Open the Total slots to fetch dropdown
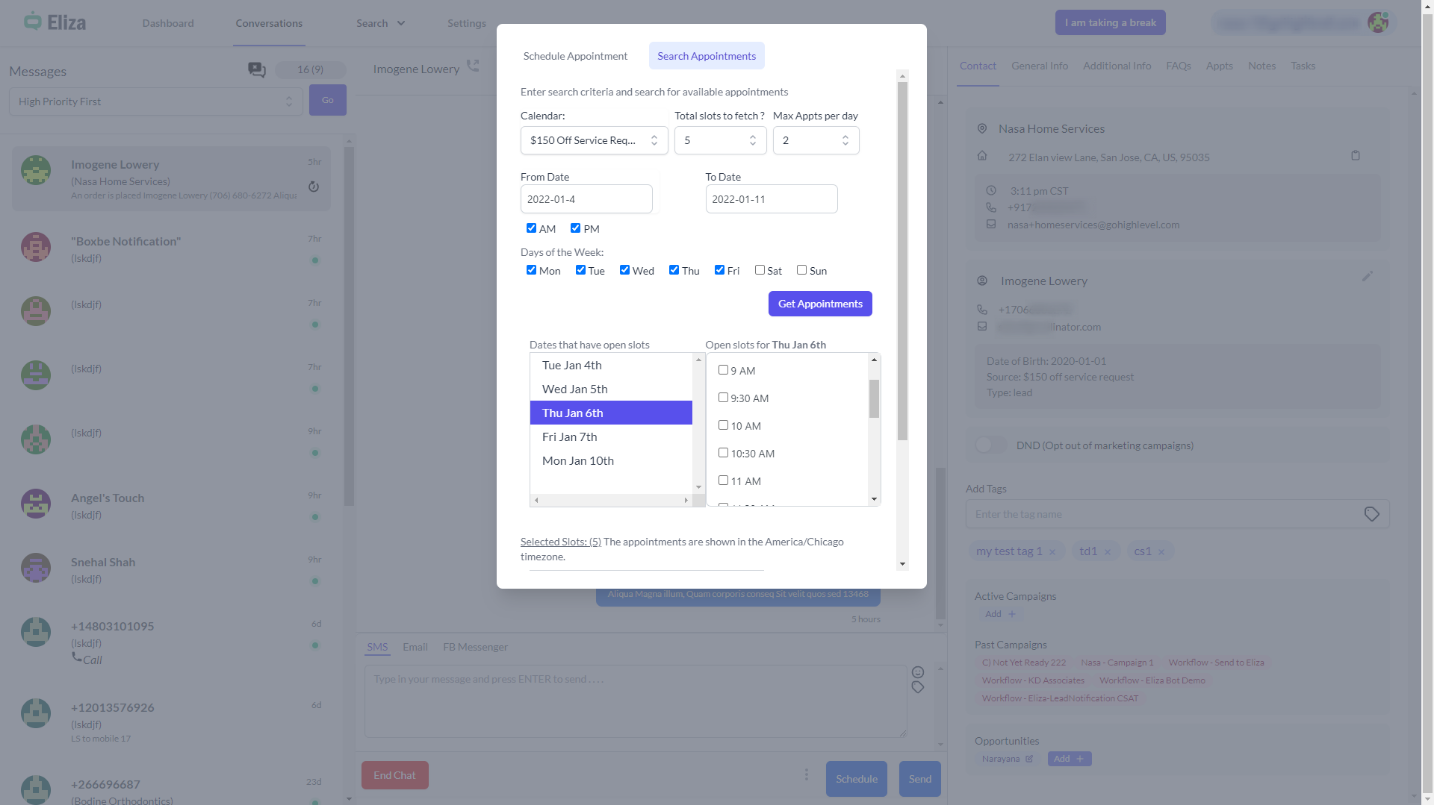Screen dimensions: 1434x805 [x=720, y=141]
